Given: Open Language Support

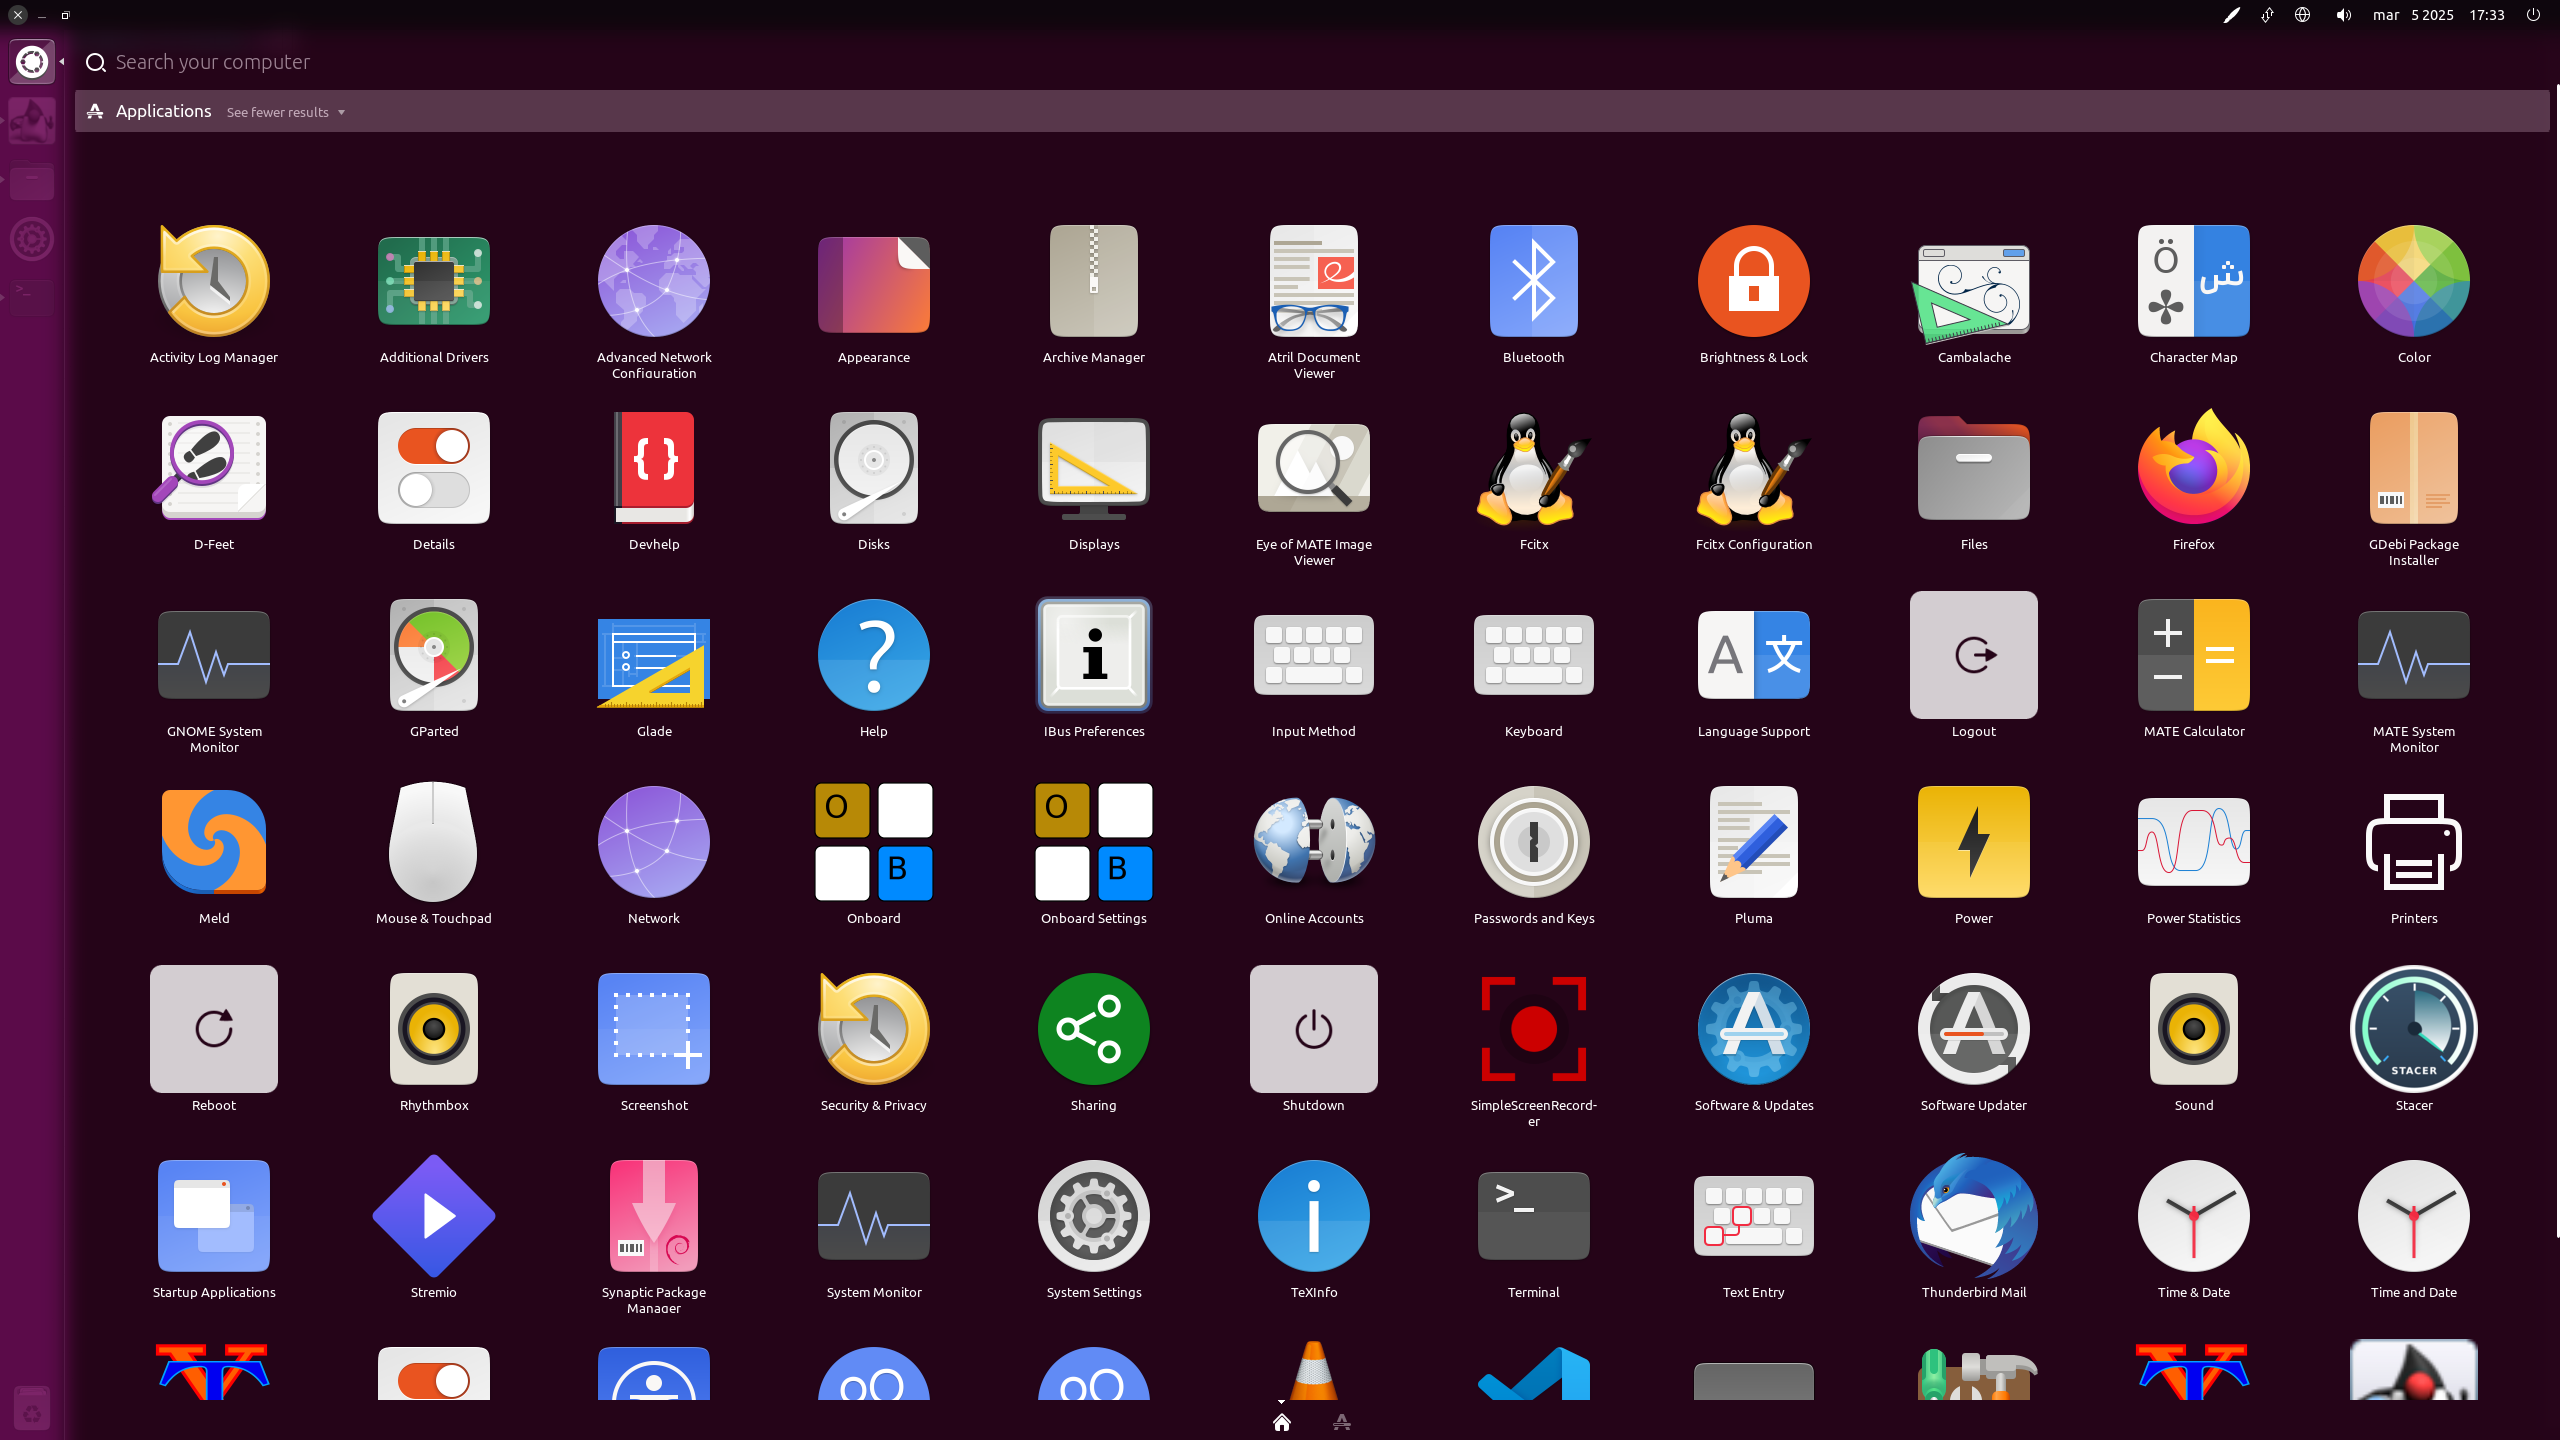Looking at the screenshot, I should tap(1753, 655).
